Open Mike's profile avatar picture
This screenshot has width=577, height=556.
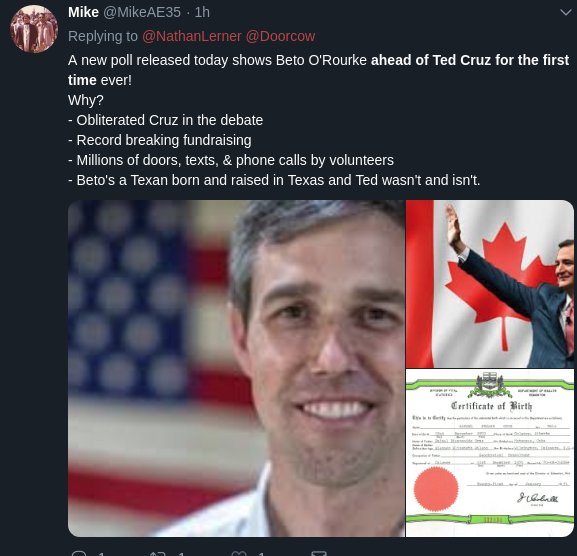pos(34,29)
